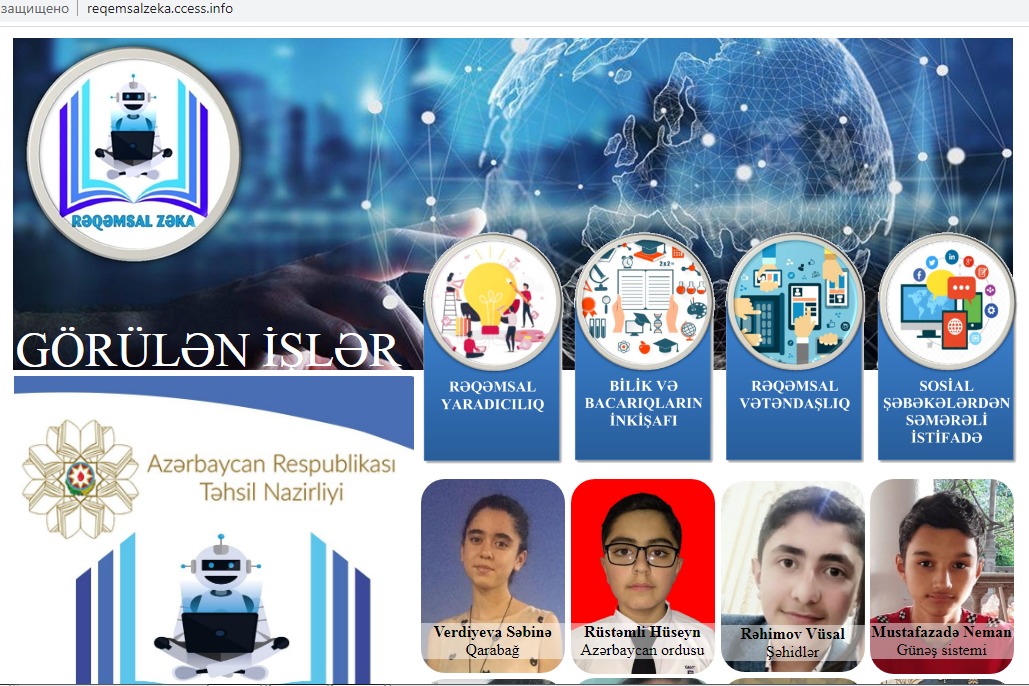Select the RƏQƏMSAL YARADICILIQ menu label

pyautogui.click(x=492, y=395)
